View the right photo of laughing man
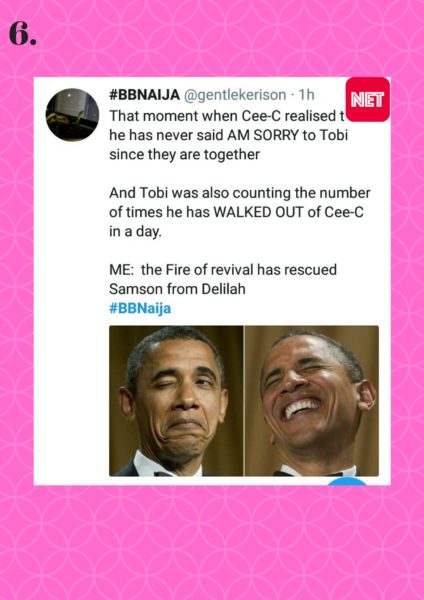 tap(312, 401)
